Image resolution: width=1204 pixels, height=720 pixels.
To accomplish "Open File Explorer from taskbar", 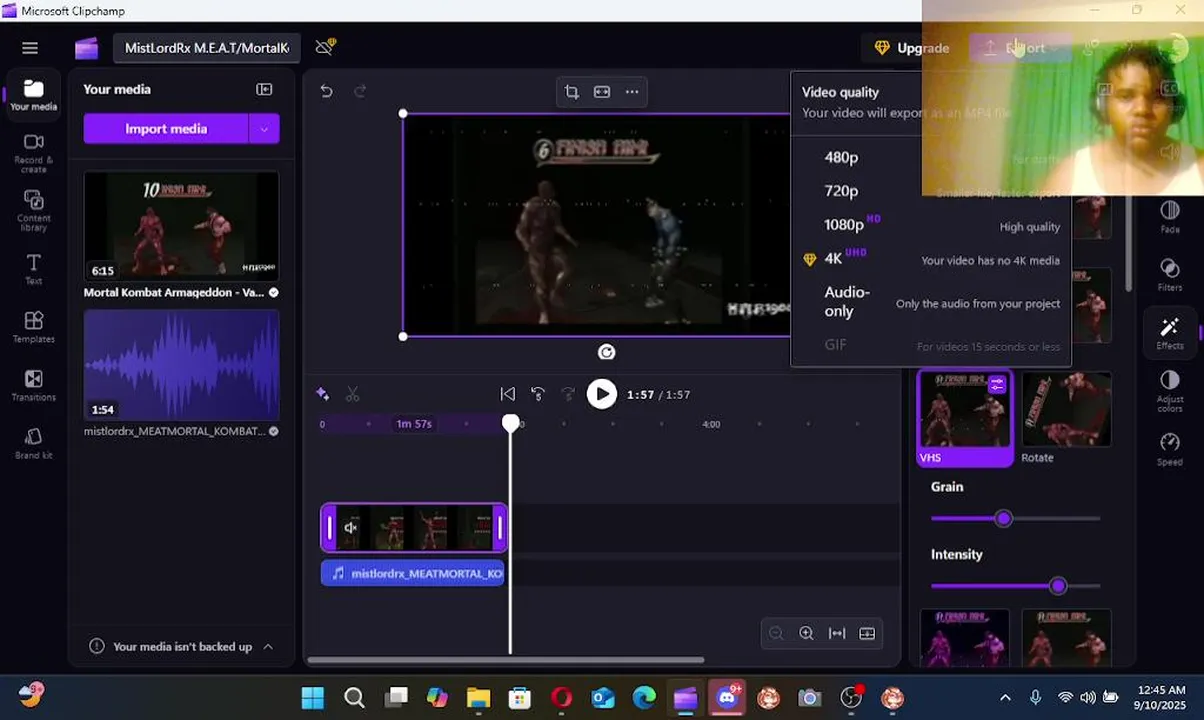I will click(x=478, y=697).
